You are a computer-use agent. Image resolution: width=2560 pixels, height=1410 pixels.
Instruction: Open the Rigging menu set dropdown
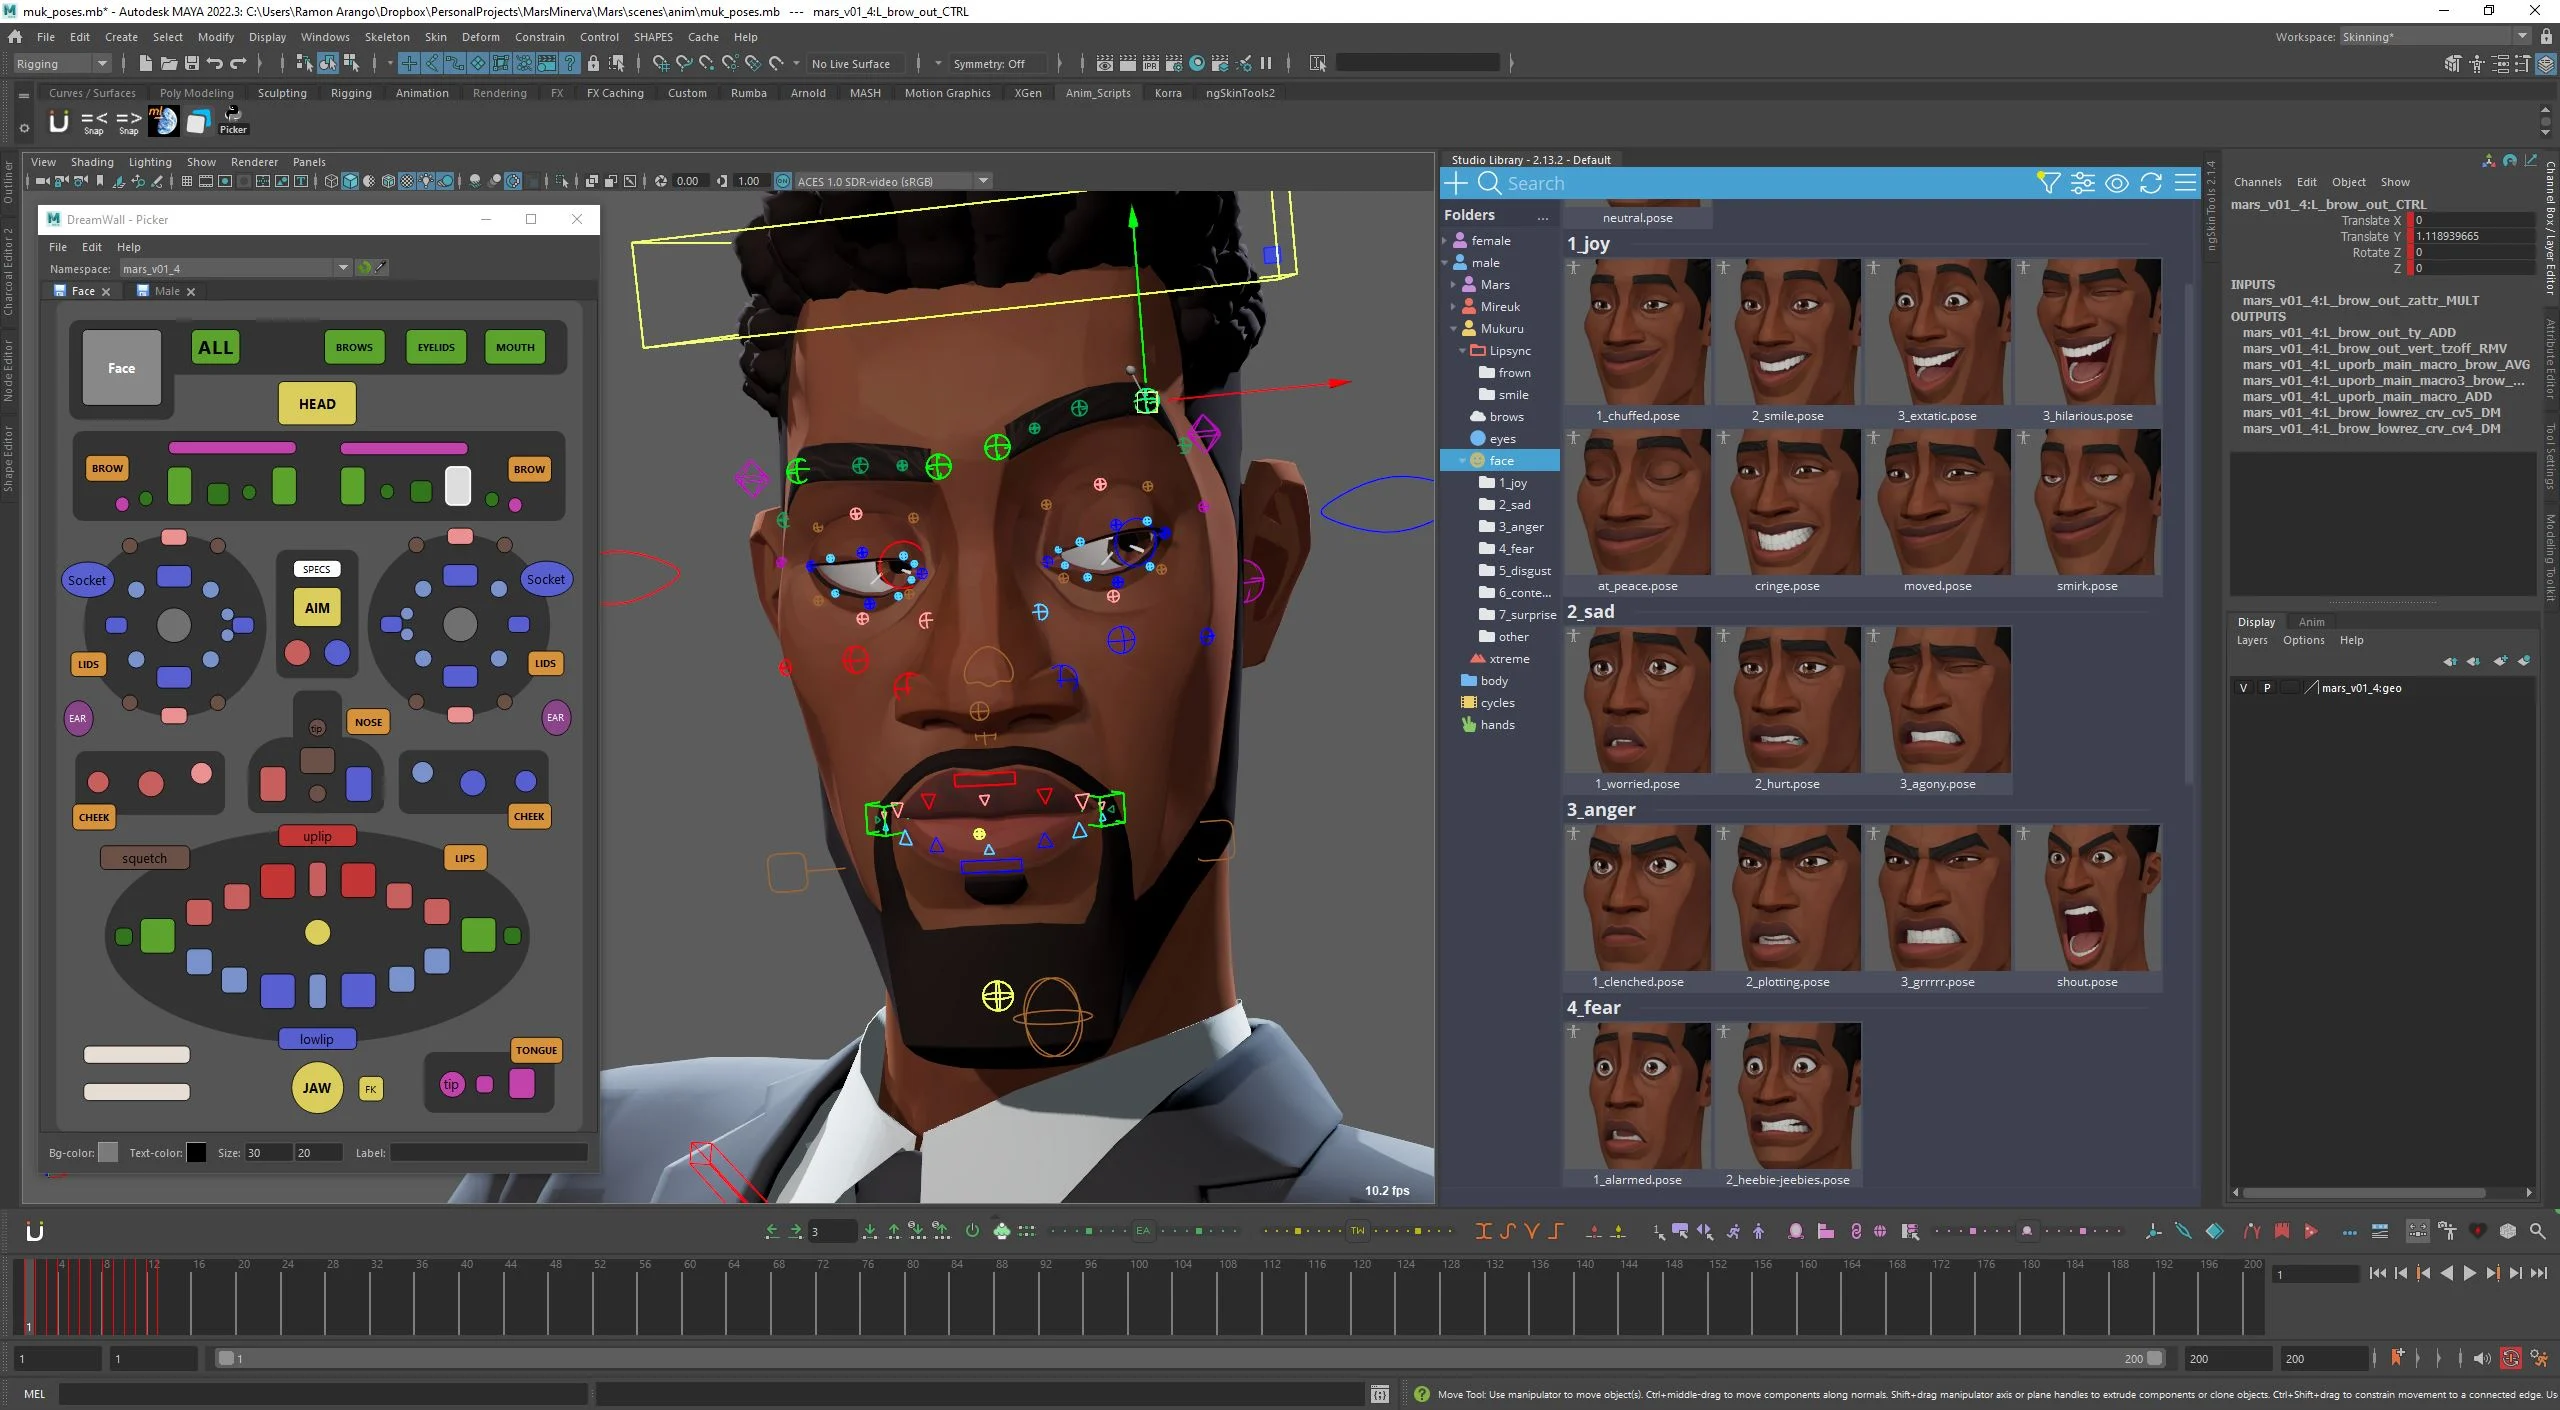click(101, 64)
